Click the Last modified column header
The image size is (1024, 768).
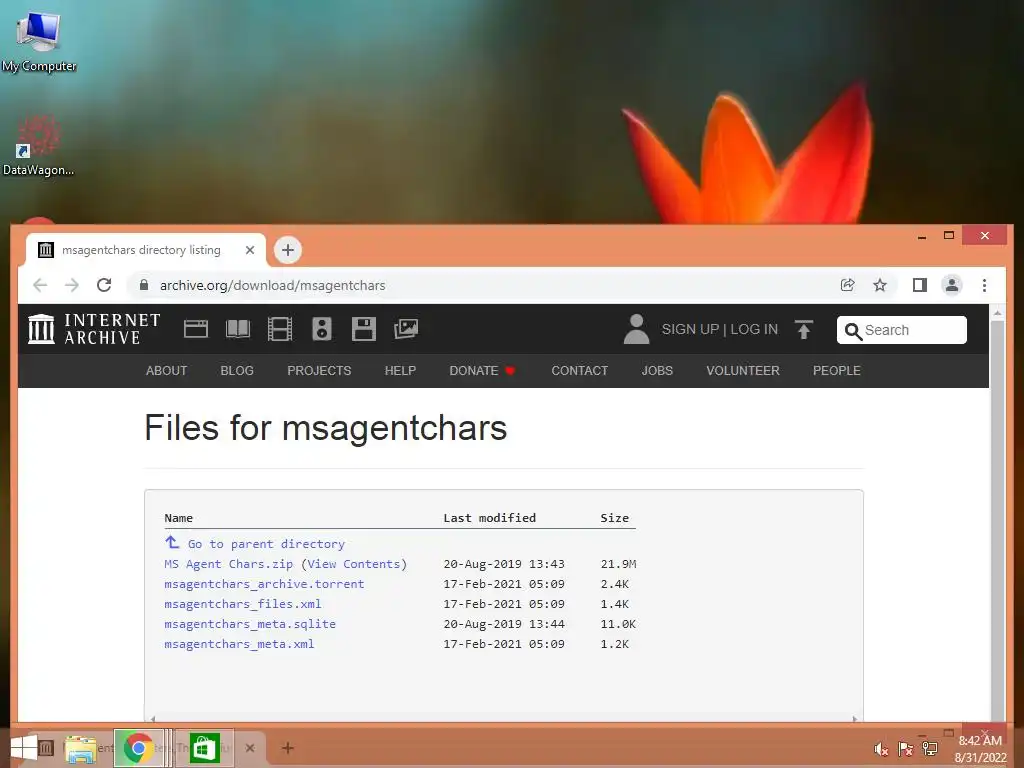point(490,518)
